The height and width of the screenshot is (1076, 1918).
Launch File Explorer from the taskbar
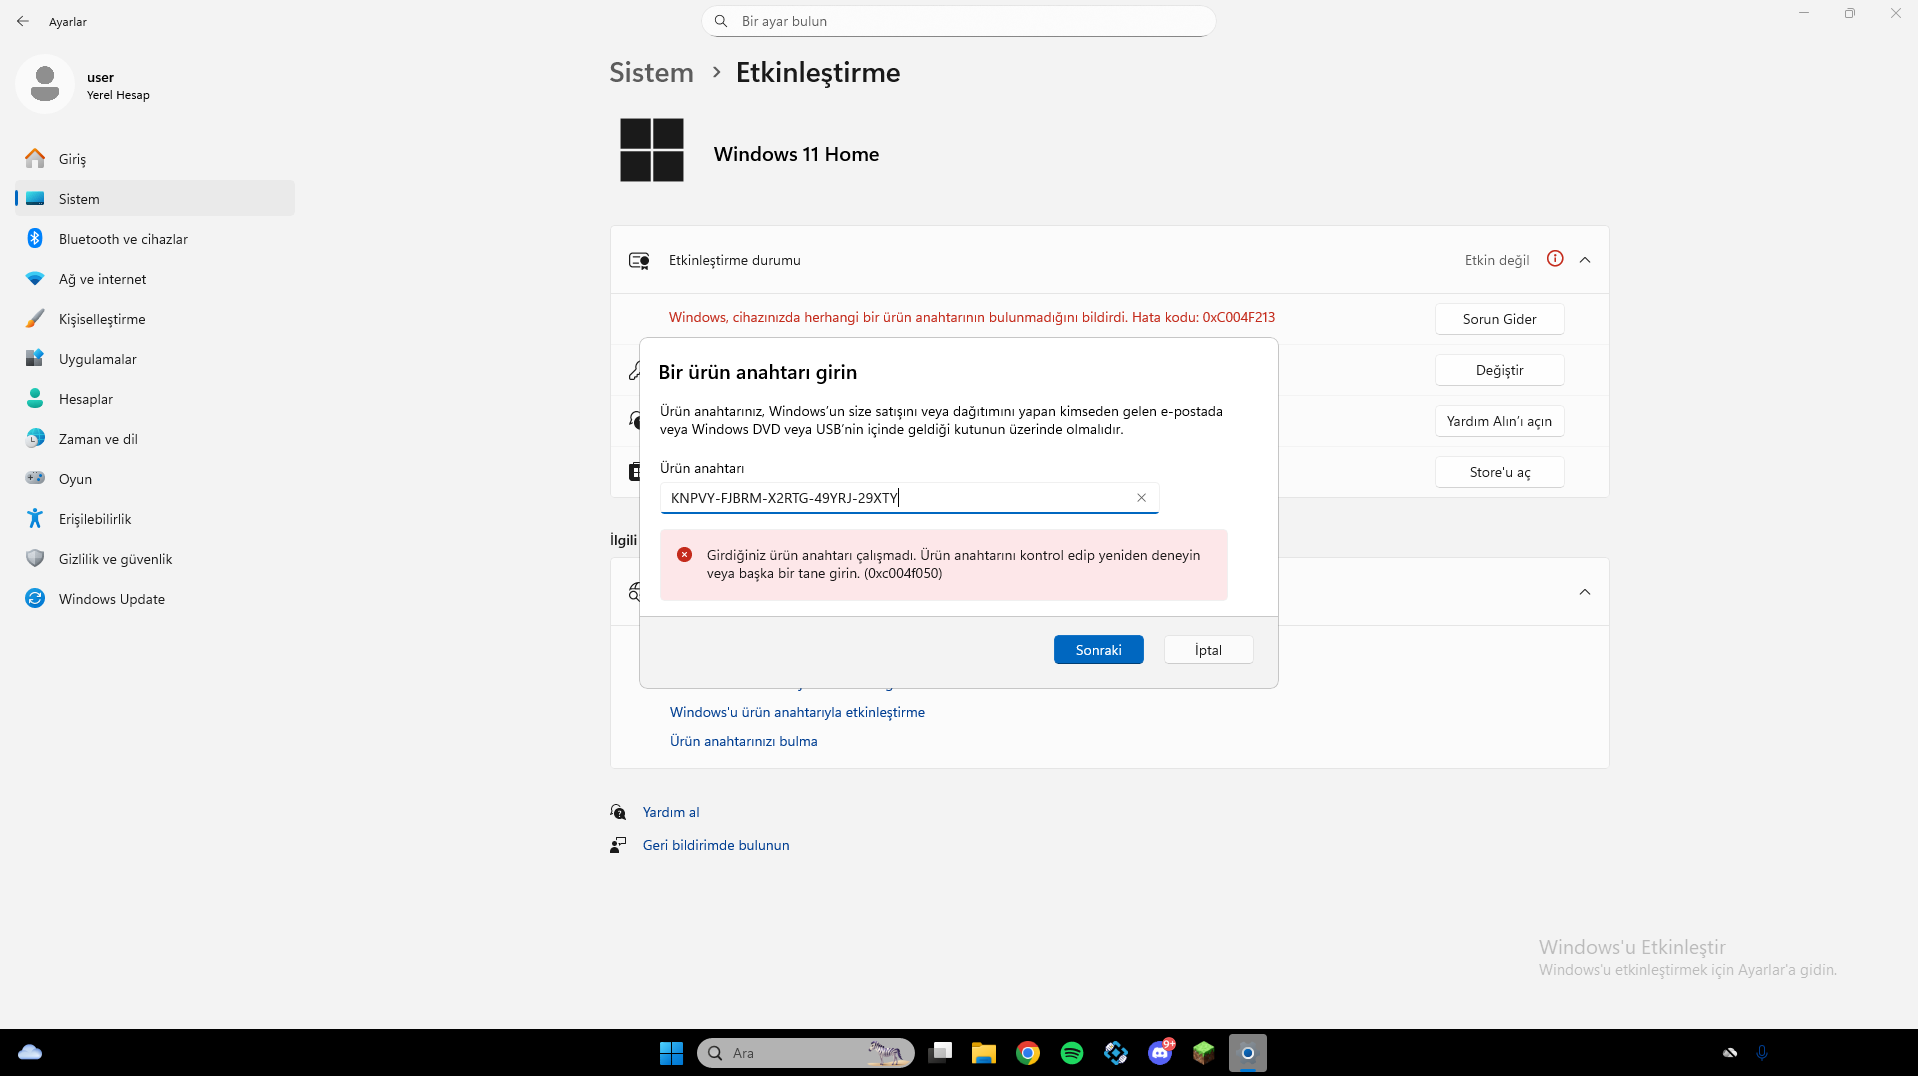[984, 1053]
